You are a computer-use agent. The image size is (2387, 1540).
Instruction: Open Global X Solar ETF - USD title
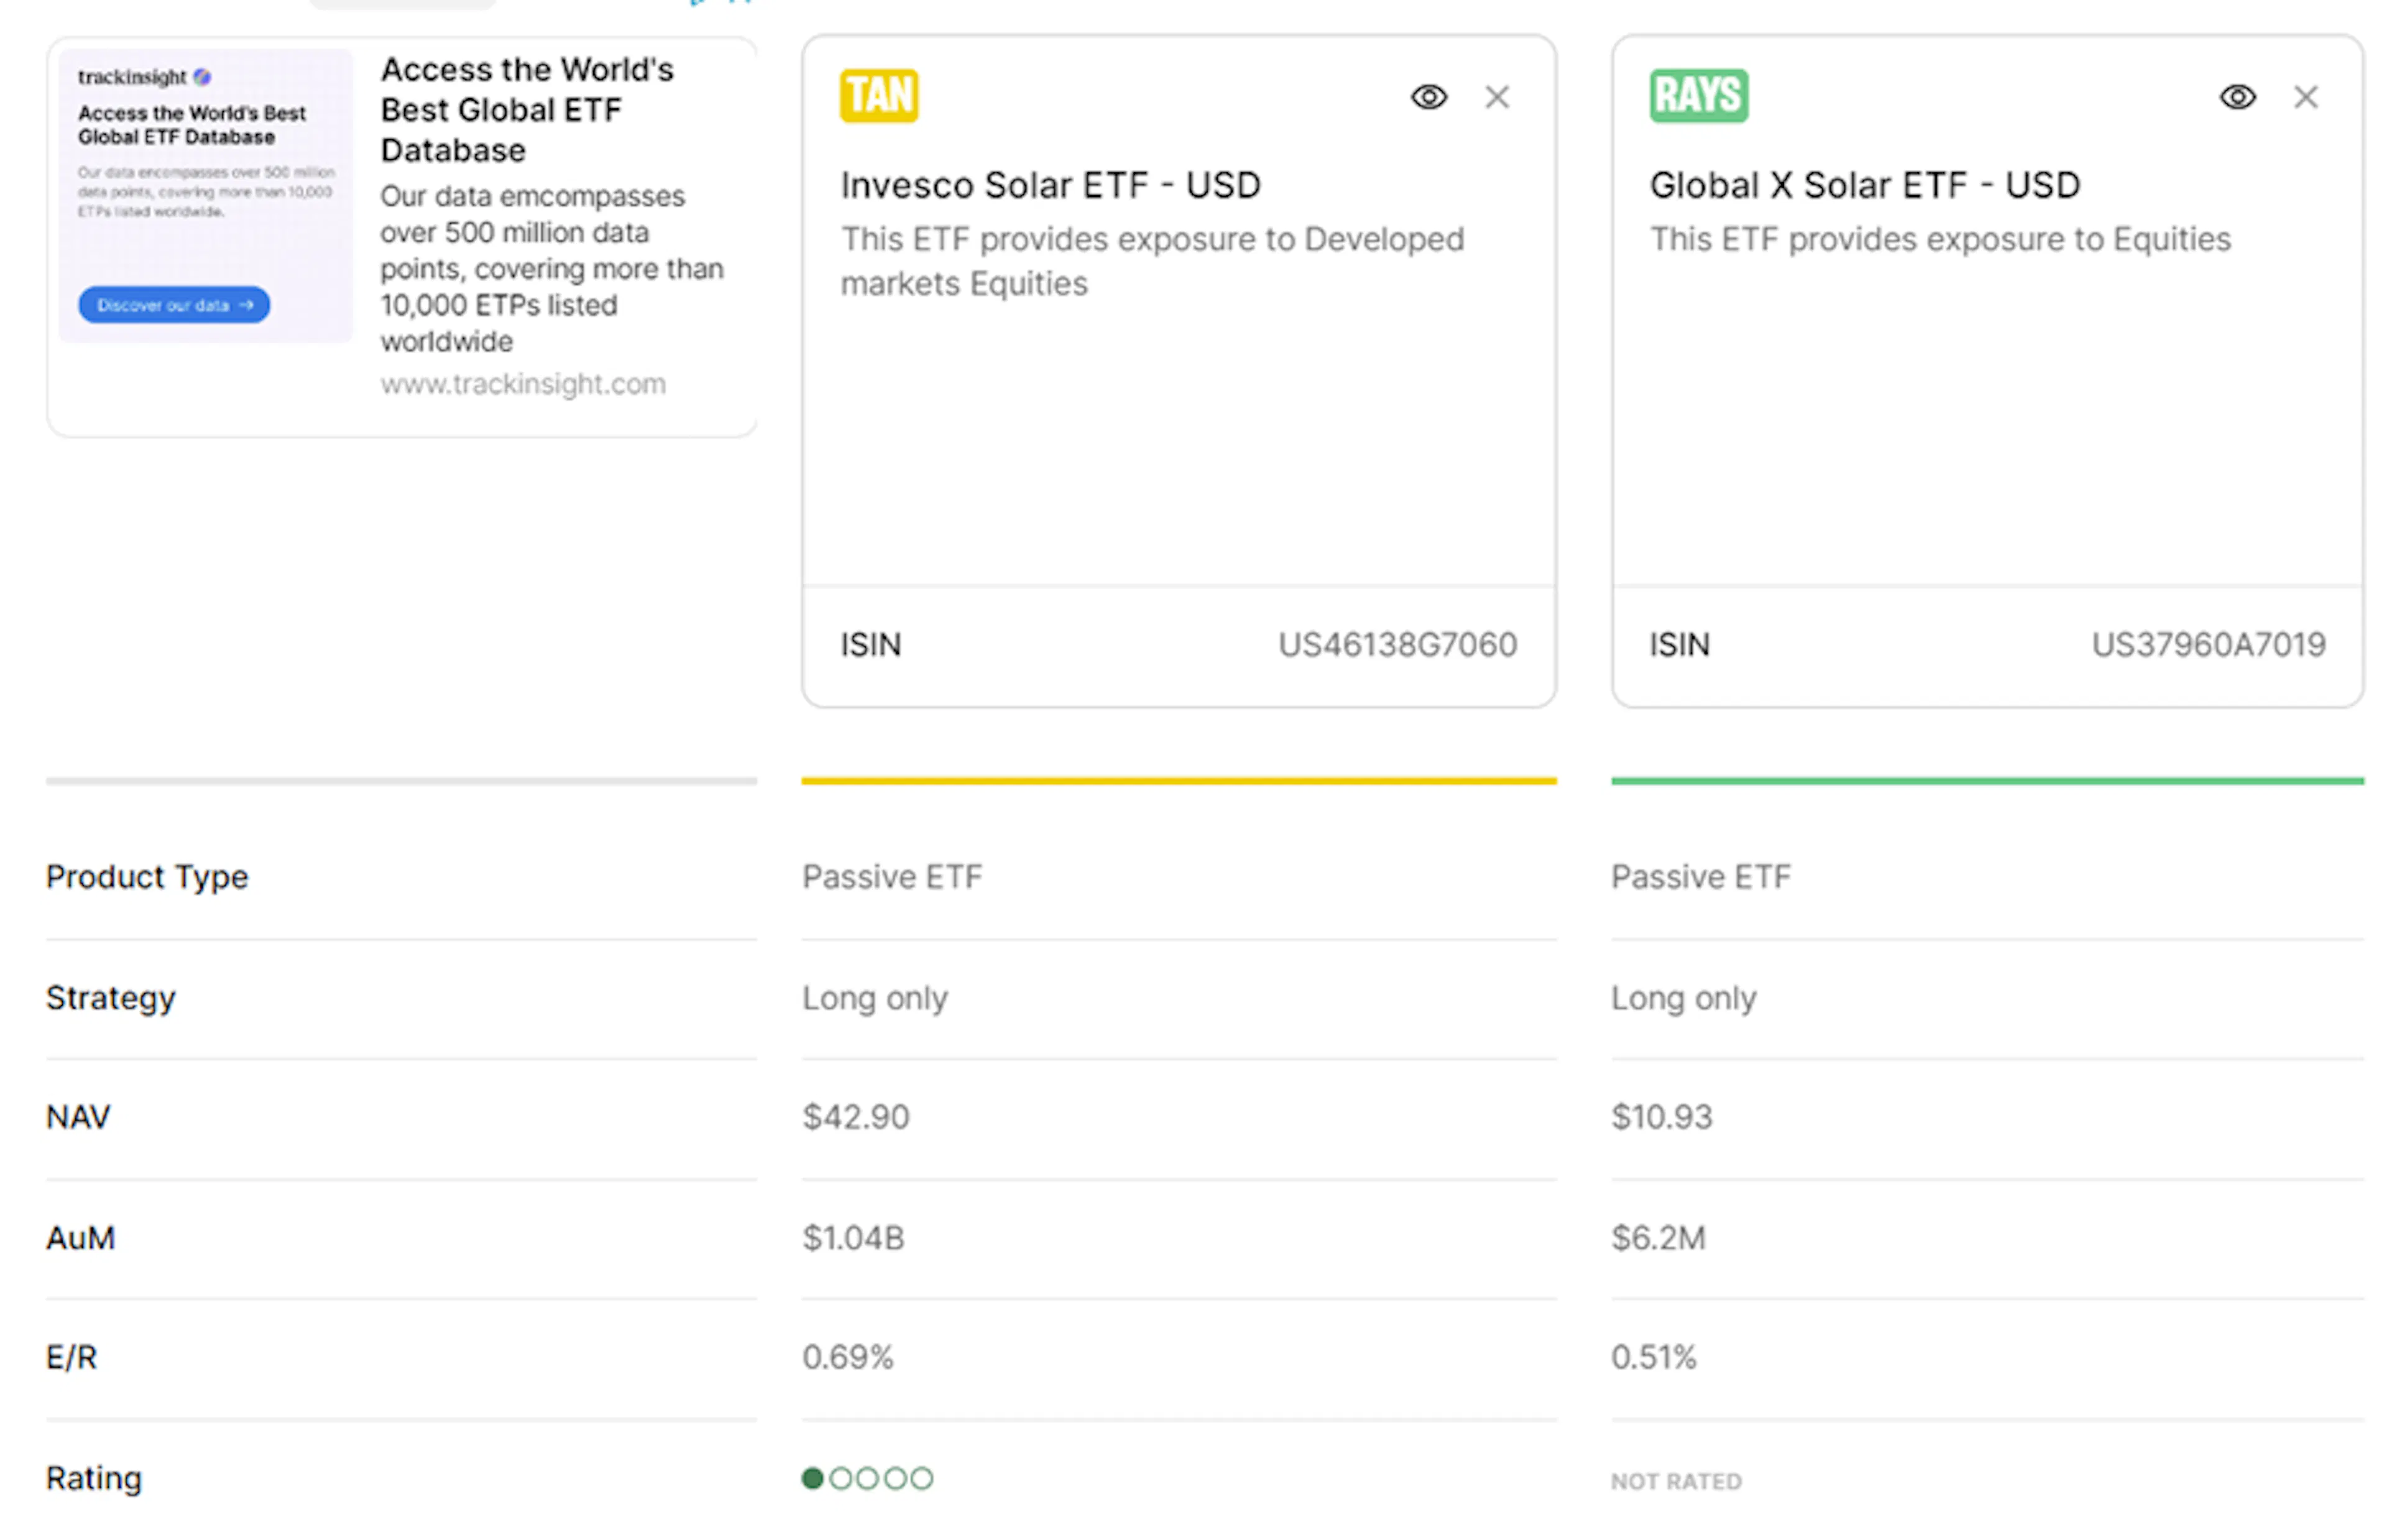click(x=1864, y=185)
